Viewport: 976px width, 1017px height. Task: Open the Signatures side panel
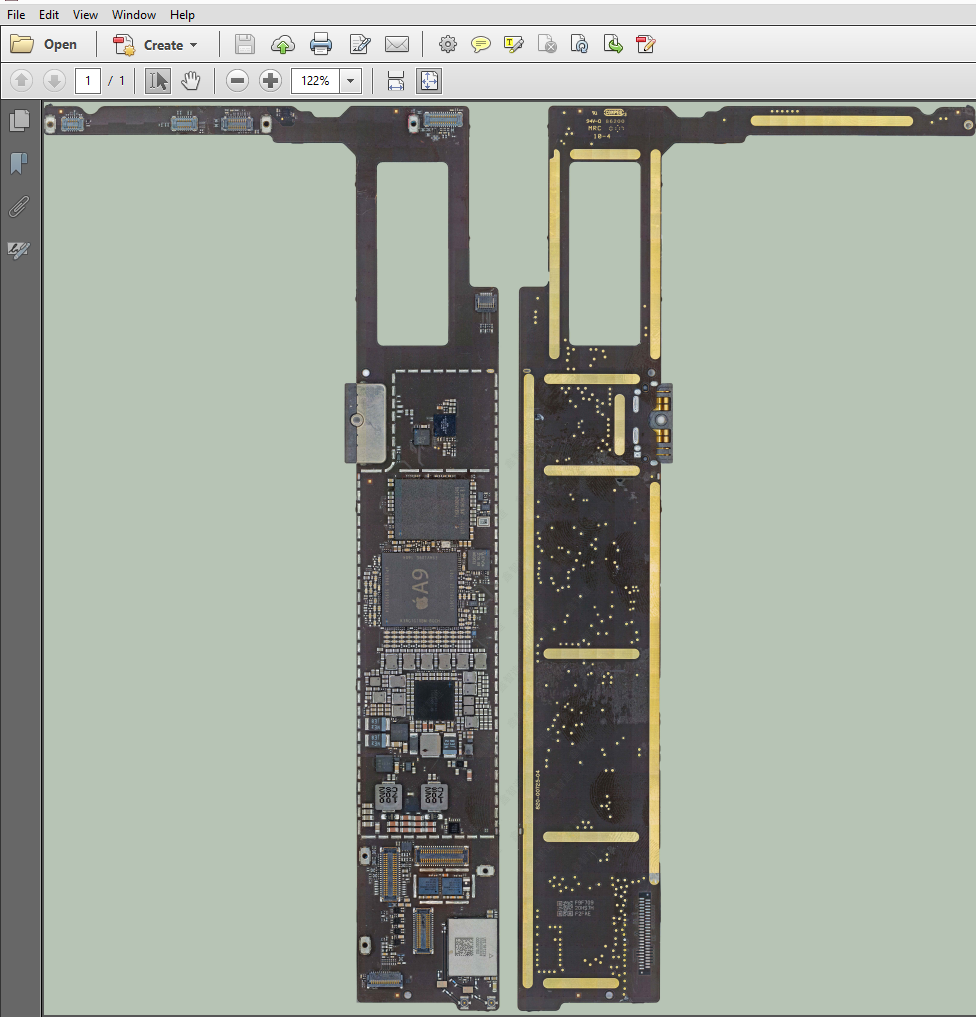19,250
